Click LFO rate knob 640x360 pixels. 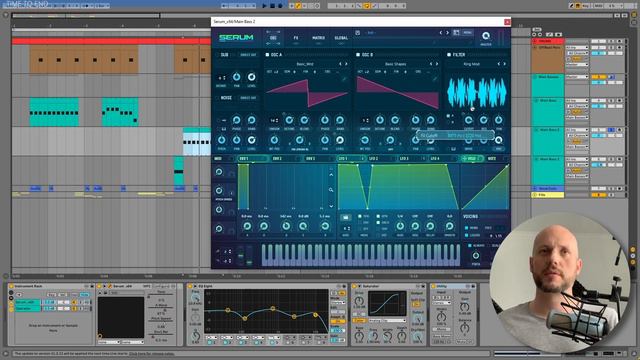click(x=400, y=226)
